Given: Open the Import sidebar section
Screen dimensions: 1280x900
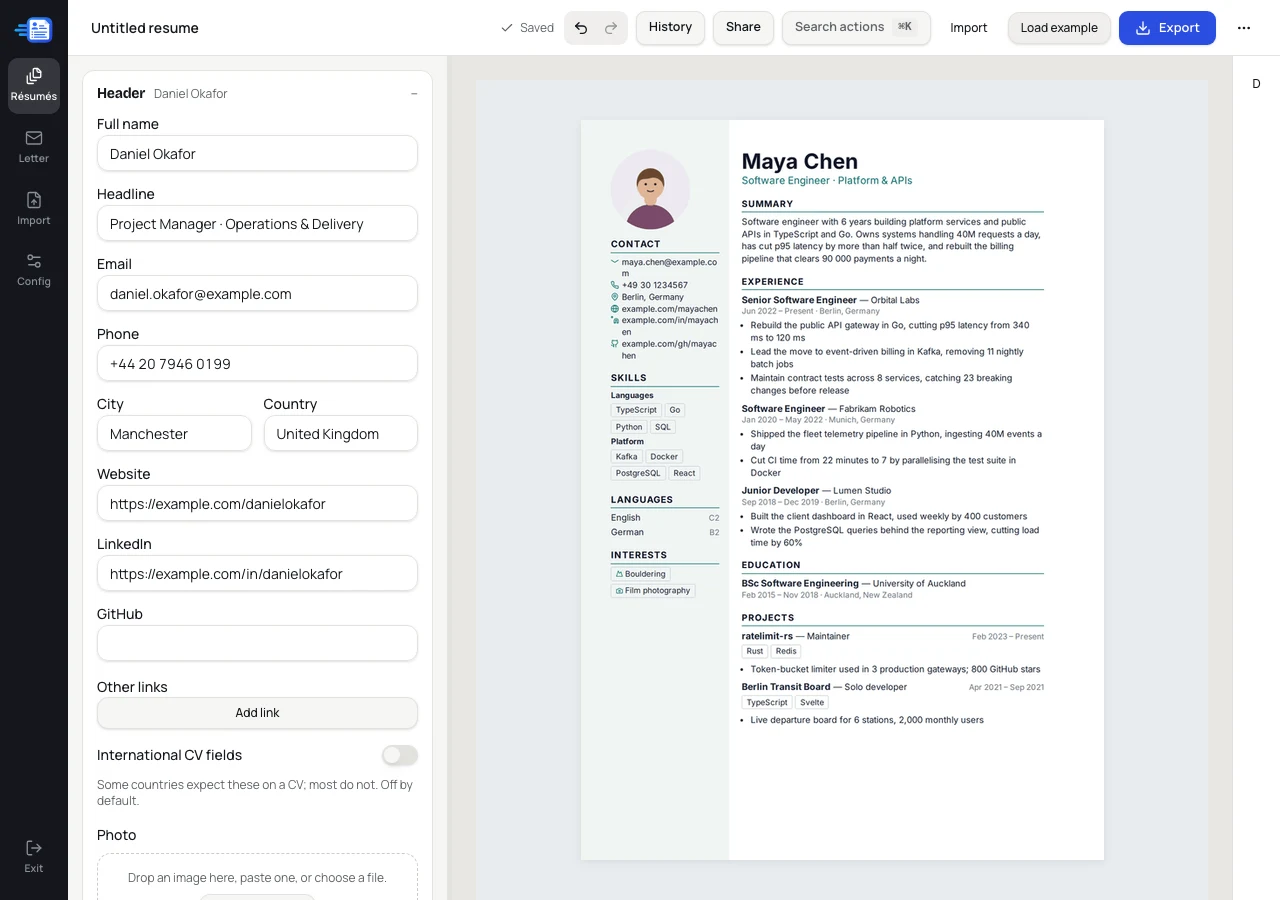Looking at the screenshot, I should (x=34, y=209).
